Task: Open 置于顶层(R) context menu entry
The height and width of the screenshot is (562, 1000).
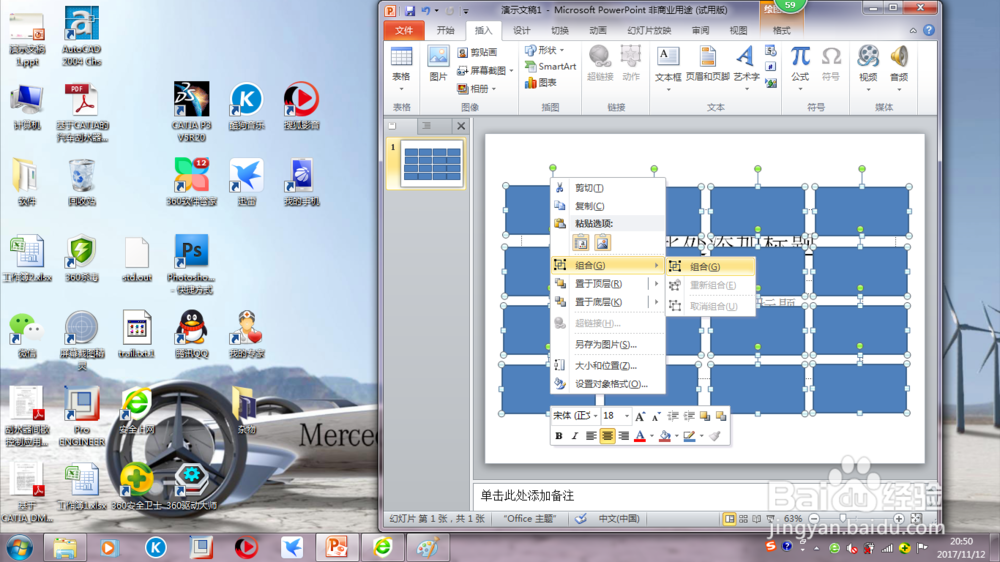Action: 608,283
